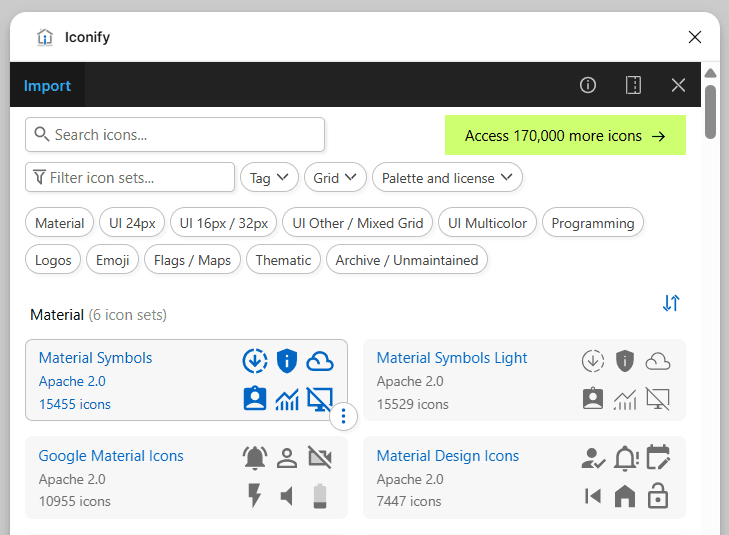729x535 pixels.
Task: Click person outline icon in Google Material Icons
Action: (287, 458)
